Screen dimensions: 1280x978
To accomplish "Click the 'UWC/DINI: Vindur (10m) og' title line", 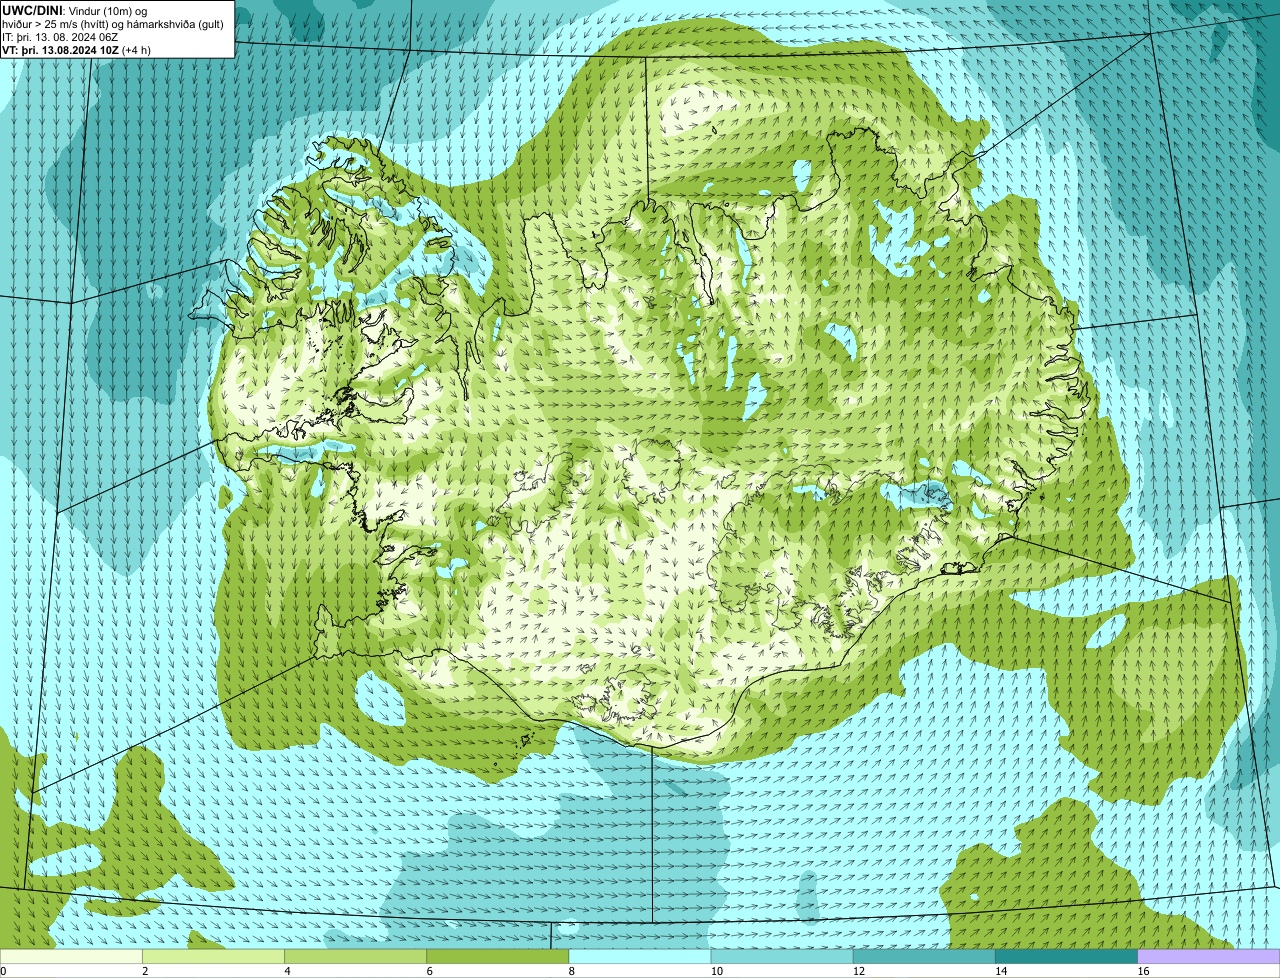I will pyautogui.click(x=75, y=10).
